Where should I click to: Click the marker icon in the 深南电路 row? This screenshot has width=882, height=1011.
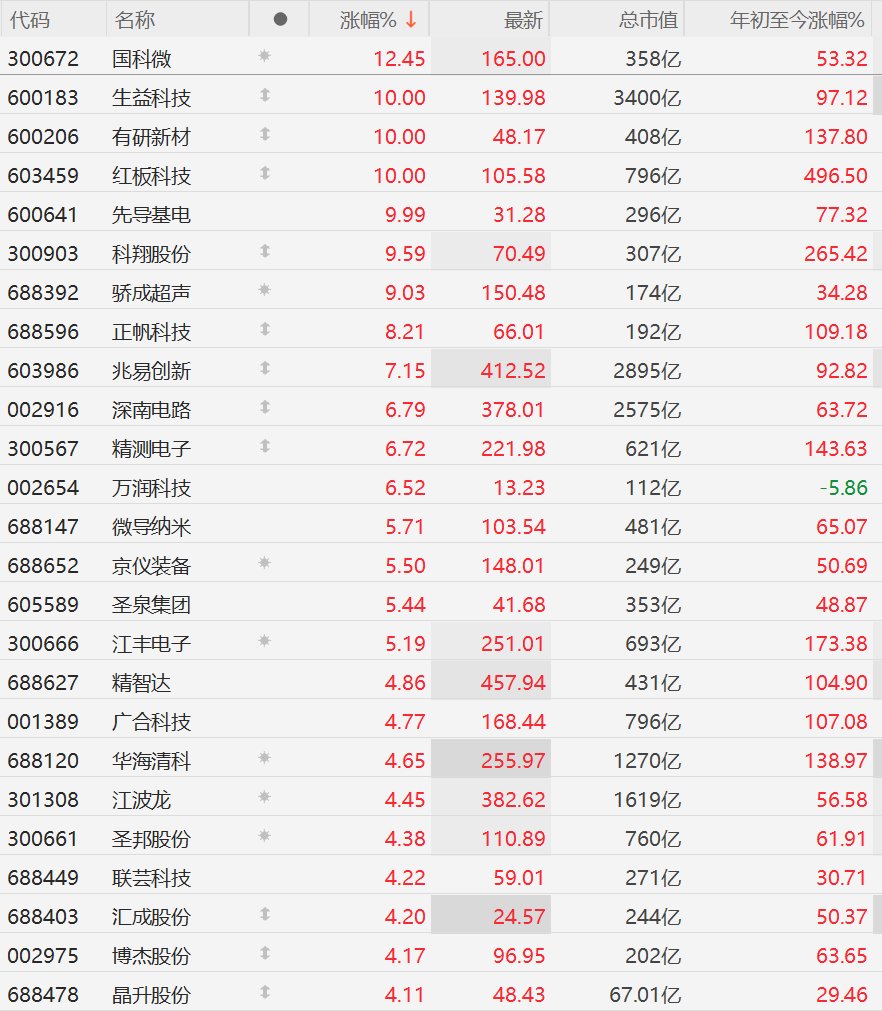point(264,407)
